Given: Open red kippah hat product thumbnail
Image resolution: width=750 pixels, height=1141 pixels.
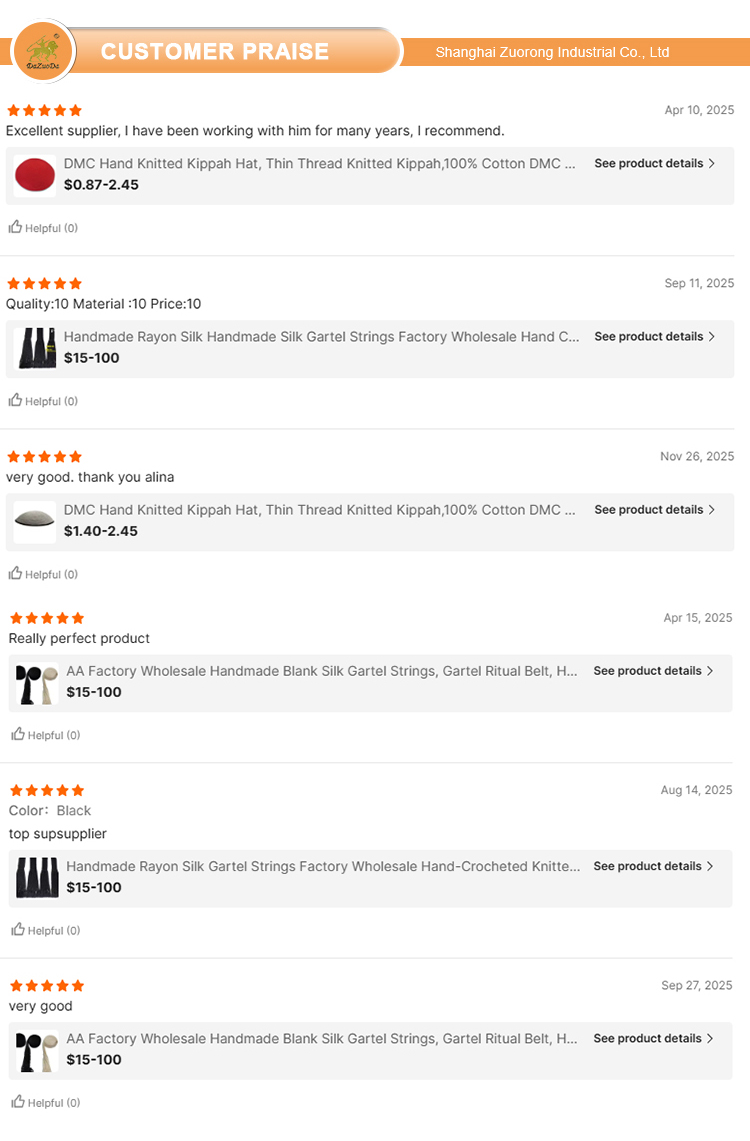Looking at the screenshot, I should click(35, 176).
